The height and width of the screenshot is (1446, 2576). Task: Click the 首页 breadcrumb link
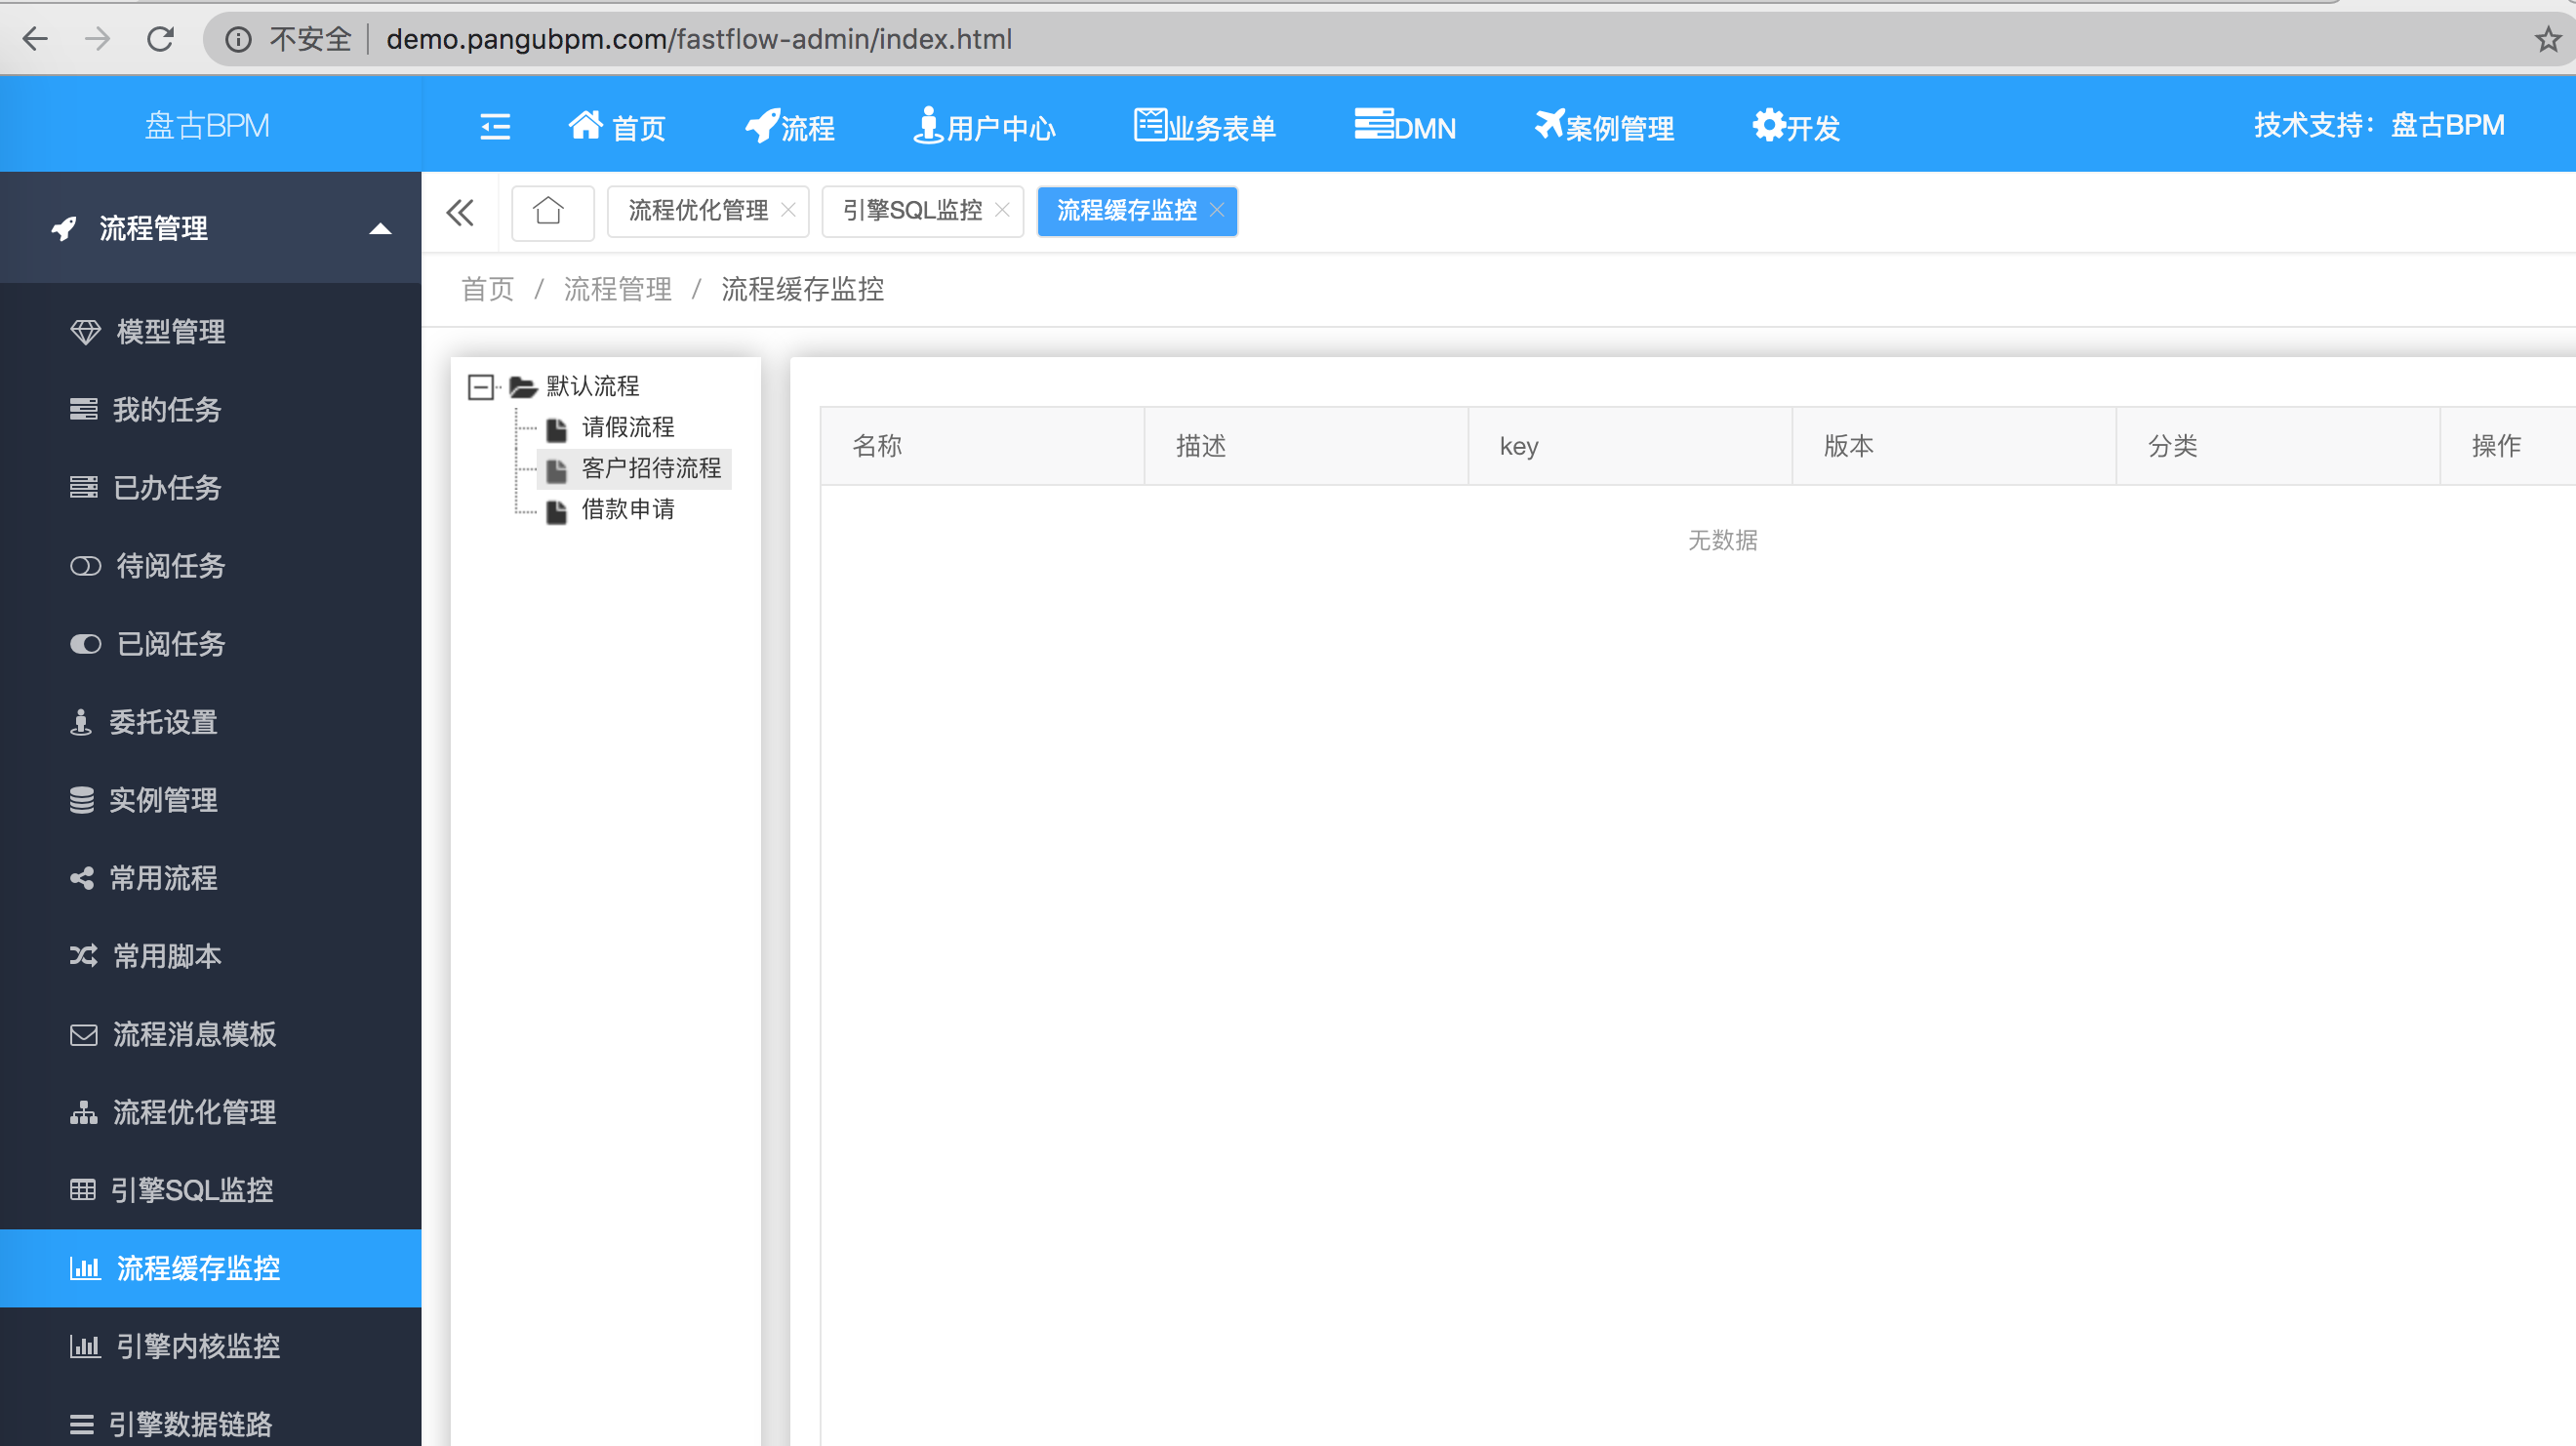click(x=487, y=290)
